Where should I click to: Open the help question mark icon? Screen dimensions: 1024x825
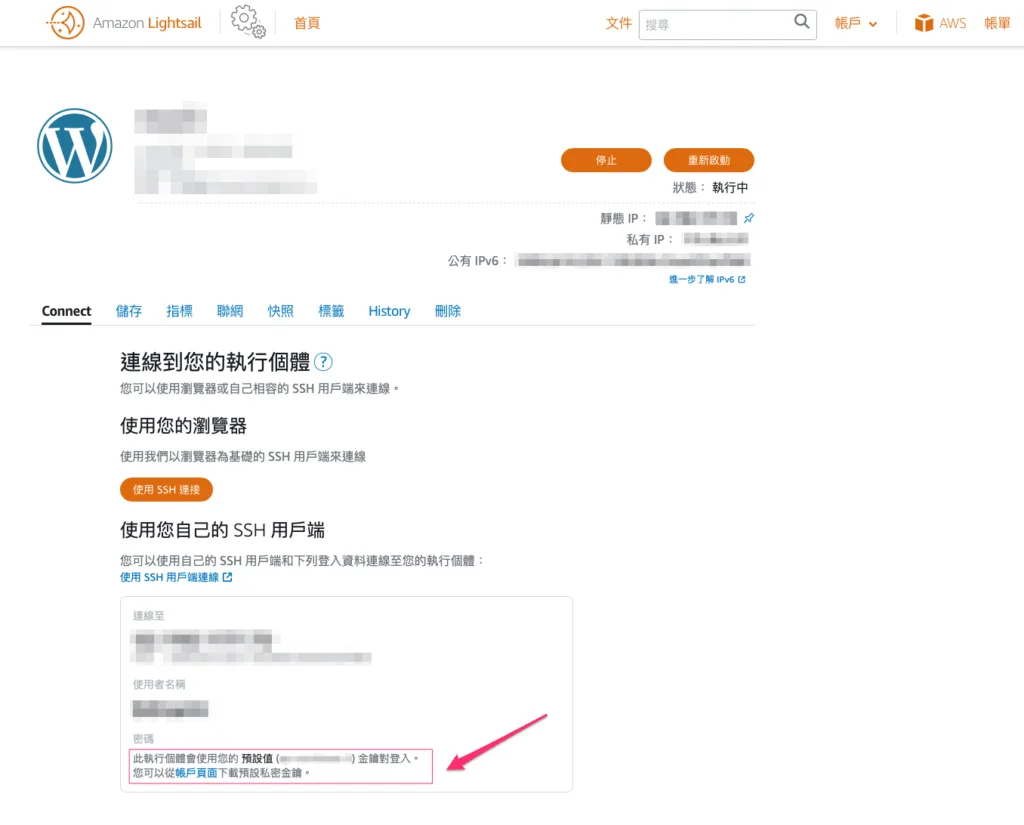point(323,362)
